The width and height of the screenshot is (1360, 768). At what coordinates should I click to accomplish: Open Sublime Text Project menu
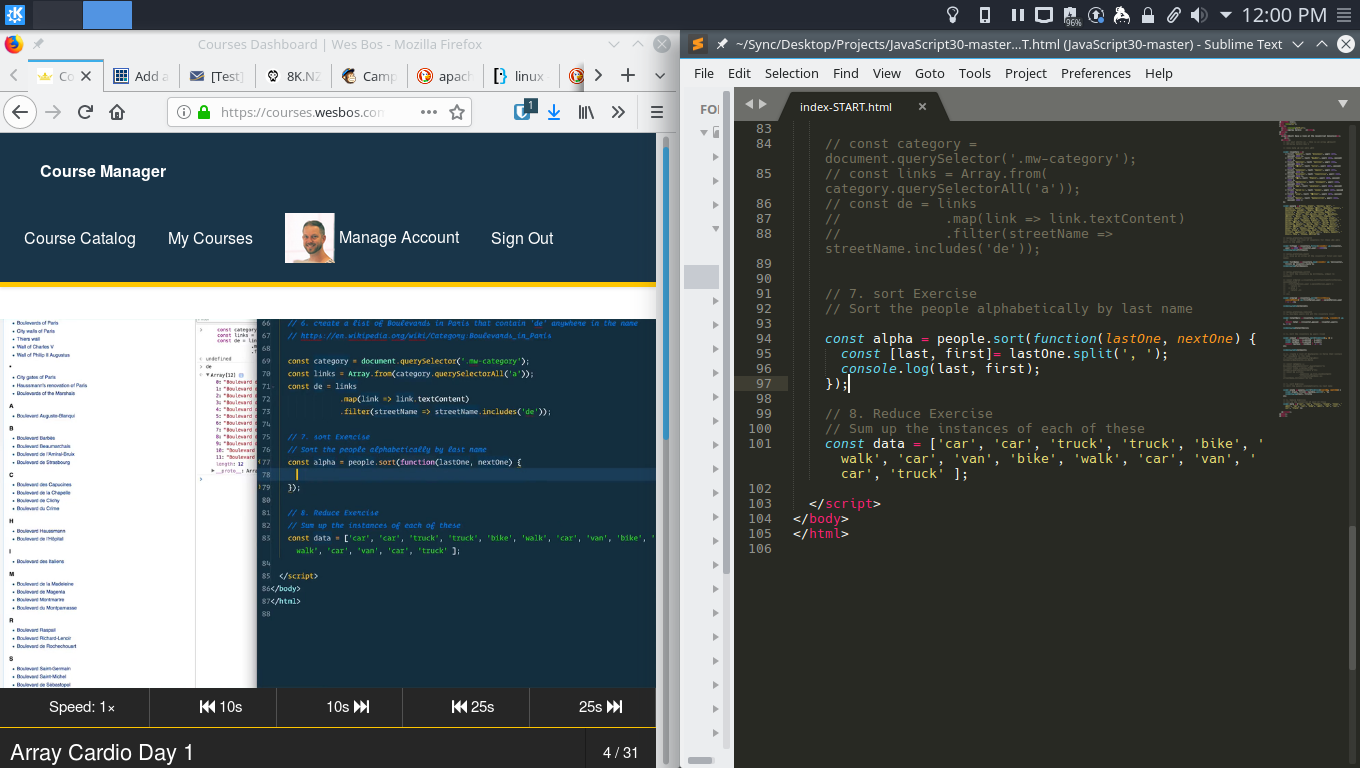tap(1026, 73)
